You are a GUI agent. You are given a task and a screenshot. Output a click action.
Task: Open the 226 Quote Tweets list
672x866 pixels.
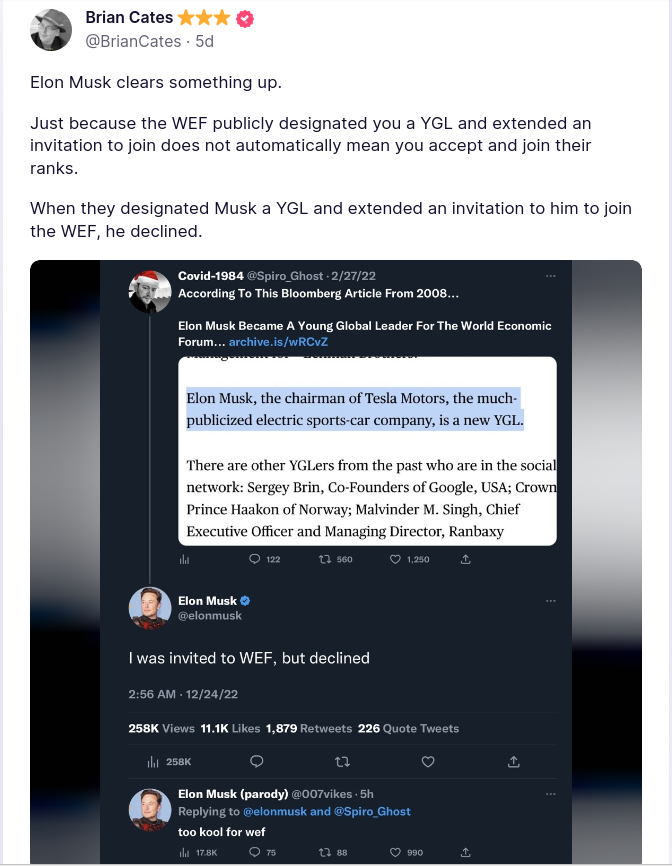[408, 728]
